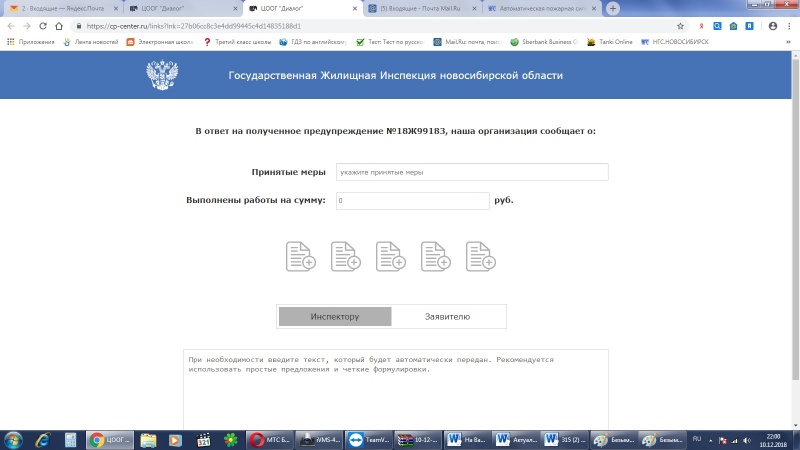
Task: Click the fifth document upload icon
Action: [481, 256]
